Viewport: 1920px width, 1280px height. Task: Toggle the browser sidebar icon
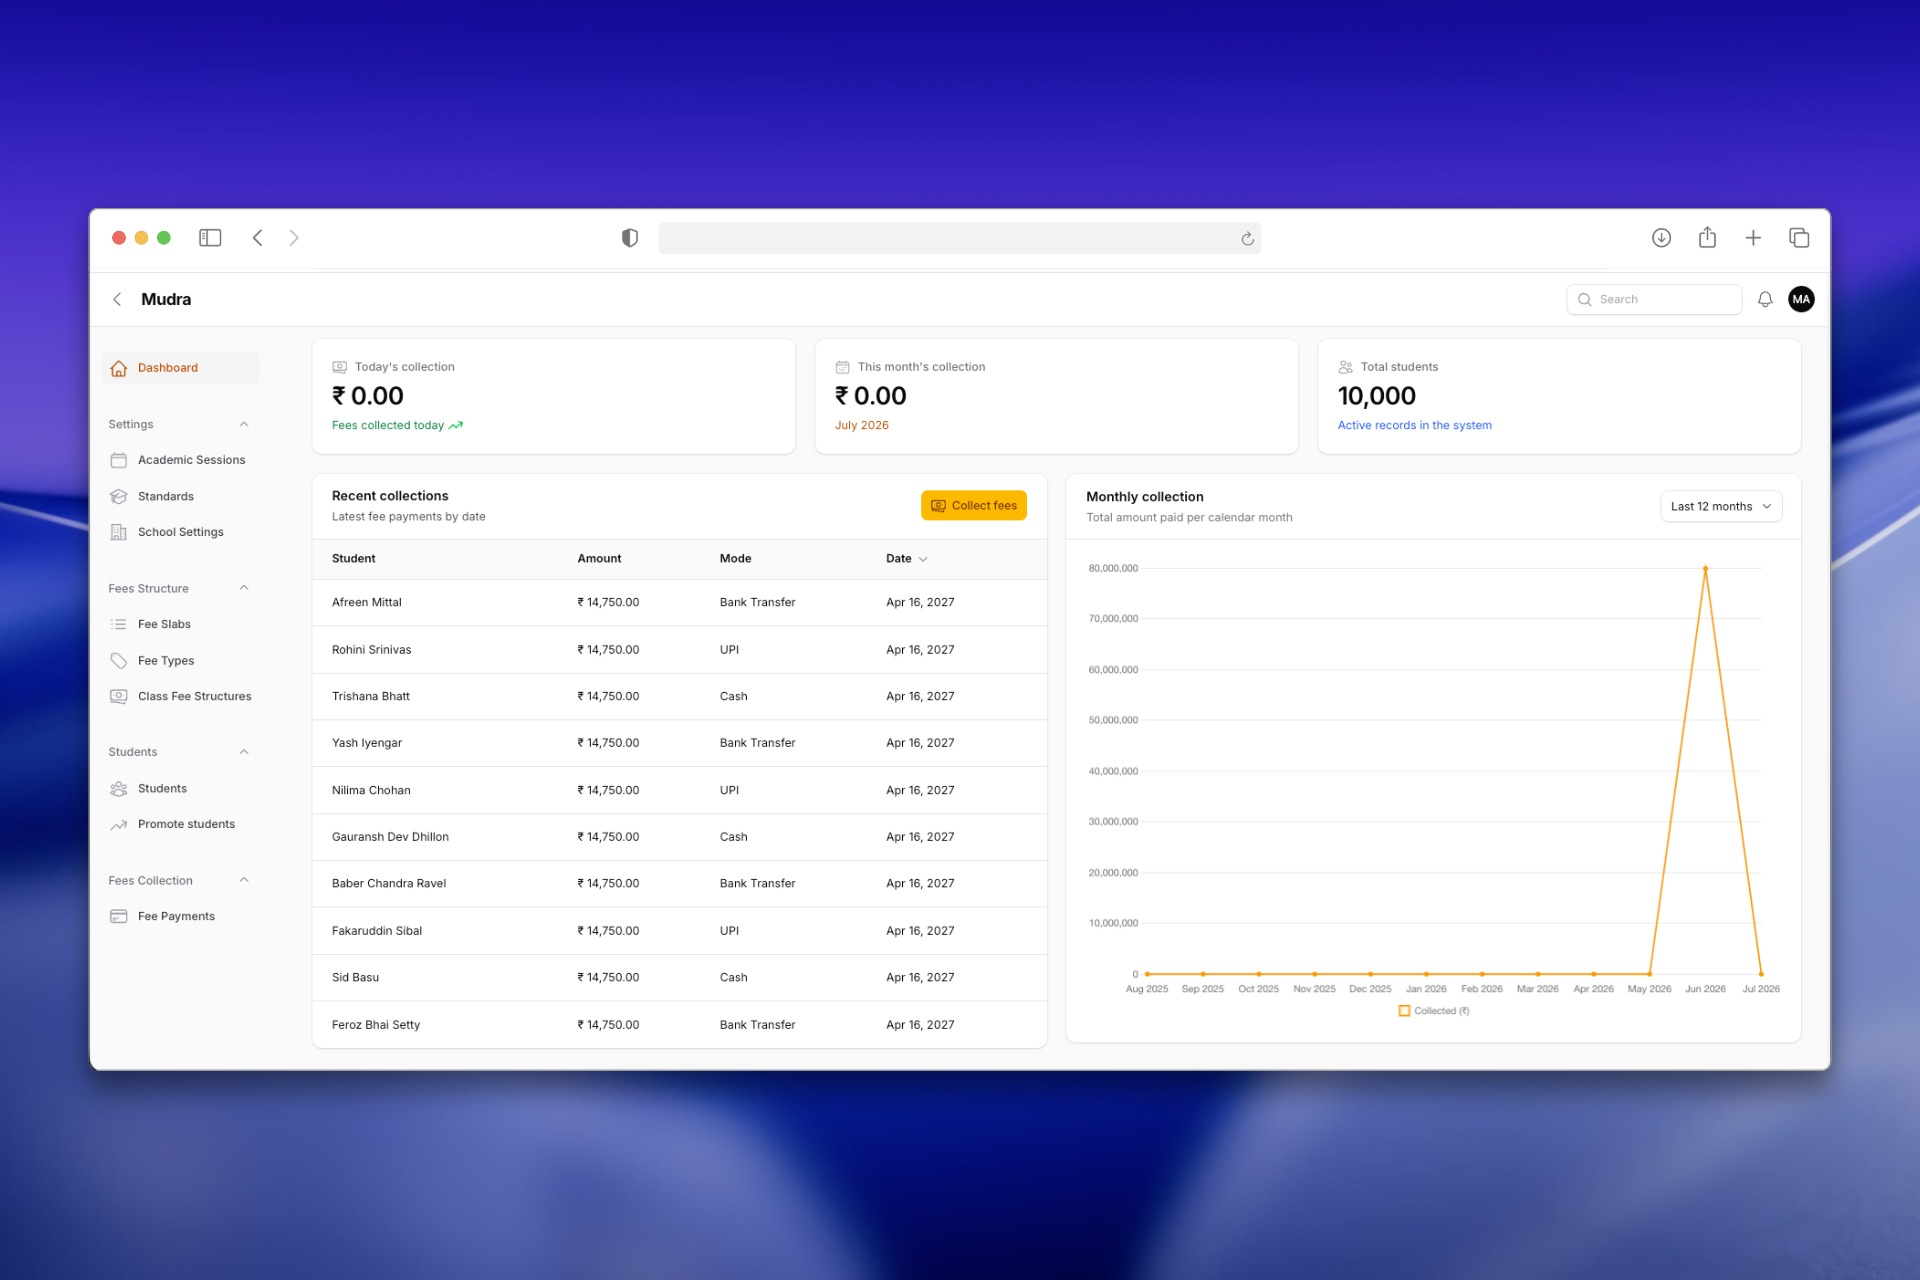pos(210,238)
